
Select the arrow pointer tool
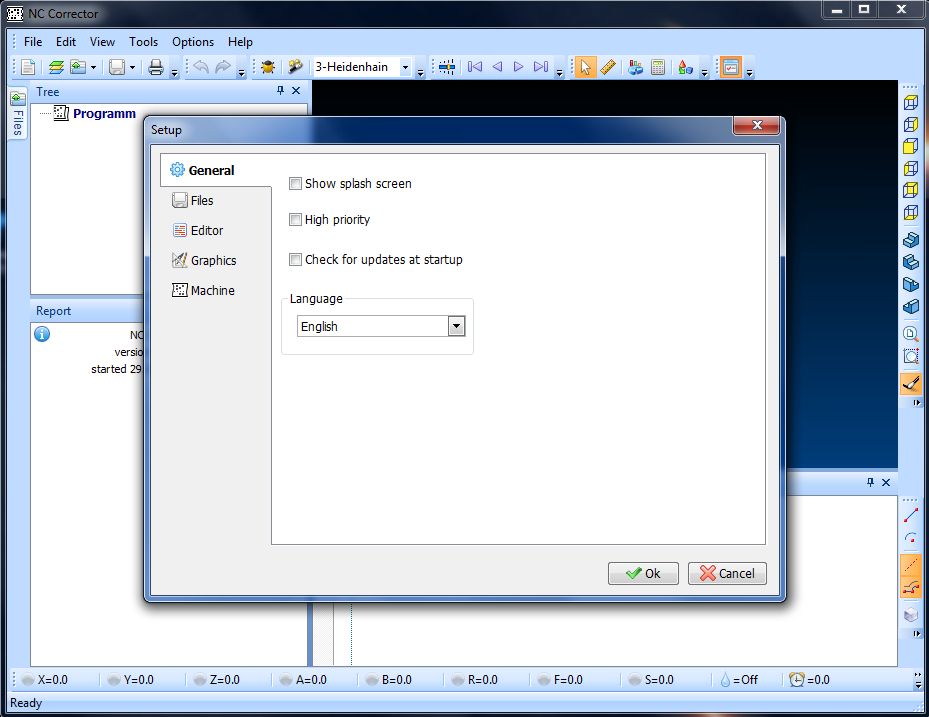pos(585,67)
